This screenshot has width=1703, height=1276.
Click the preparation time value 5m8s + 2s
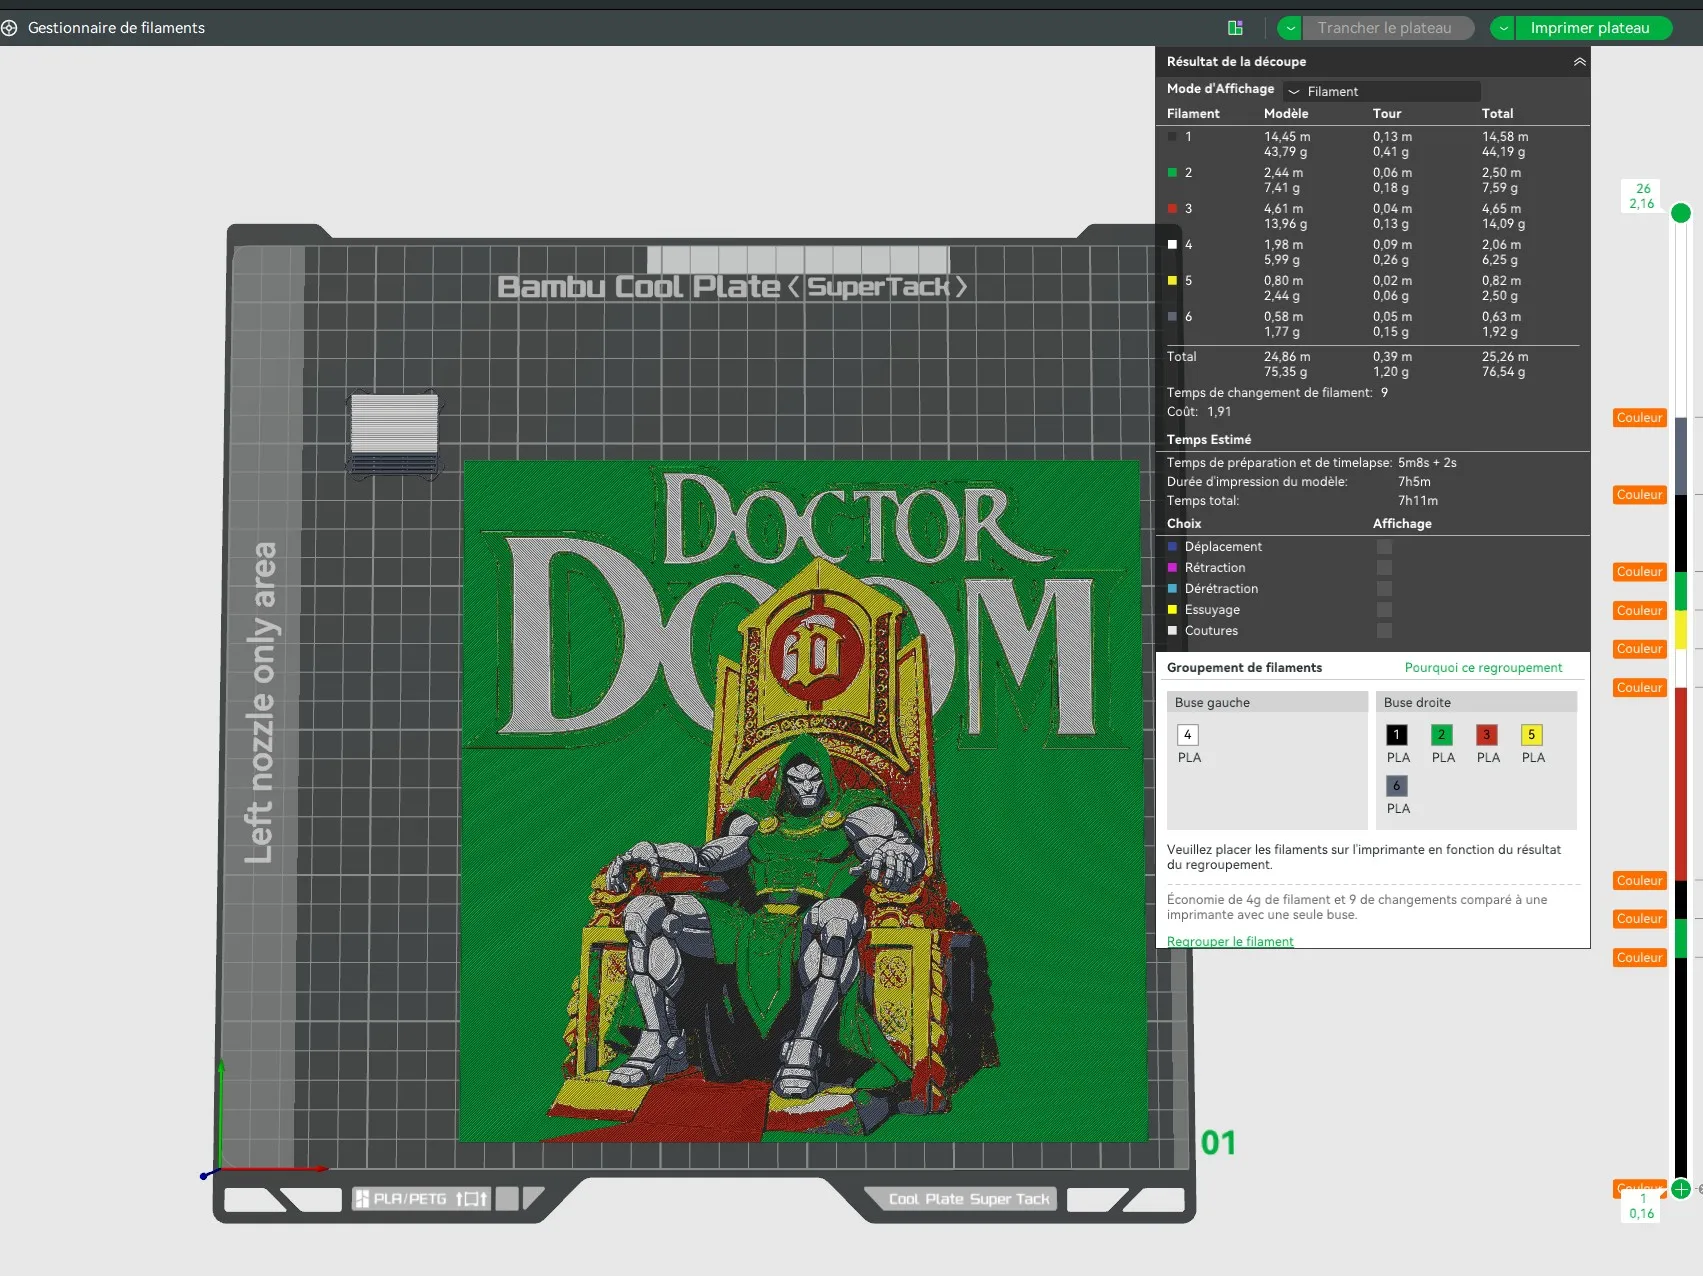point(1427,463)
